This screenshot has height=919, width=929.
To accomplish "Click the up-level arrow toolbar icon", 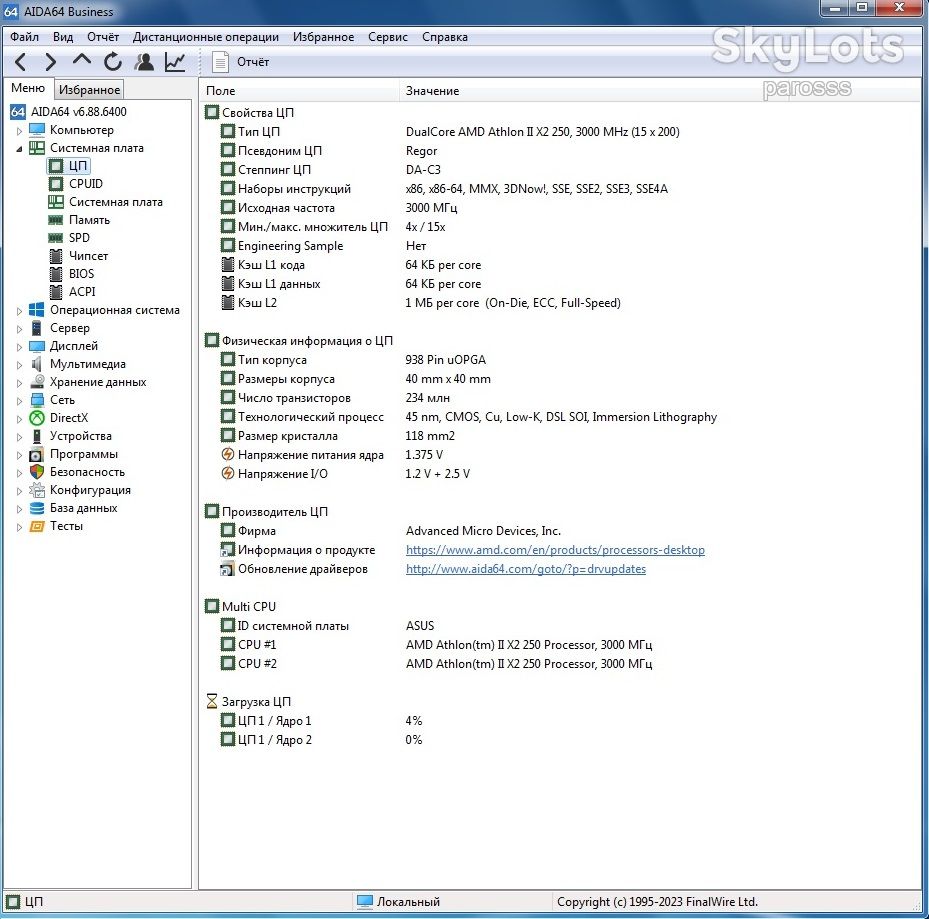I will click(82, 60).
